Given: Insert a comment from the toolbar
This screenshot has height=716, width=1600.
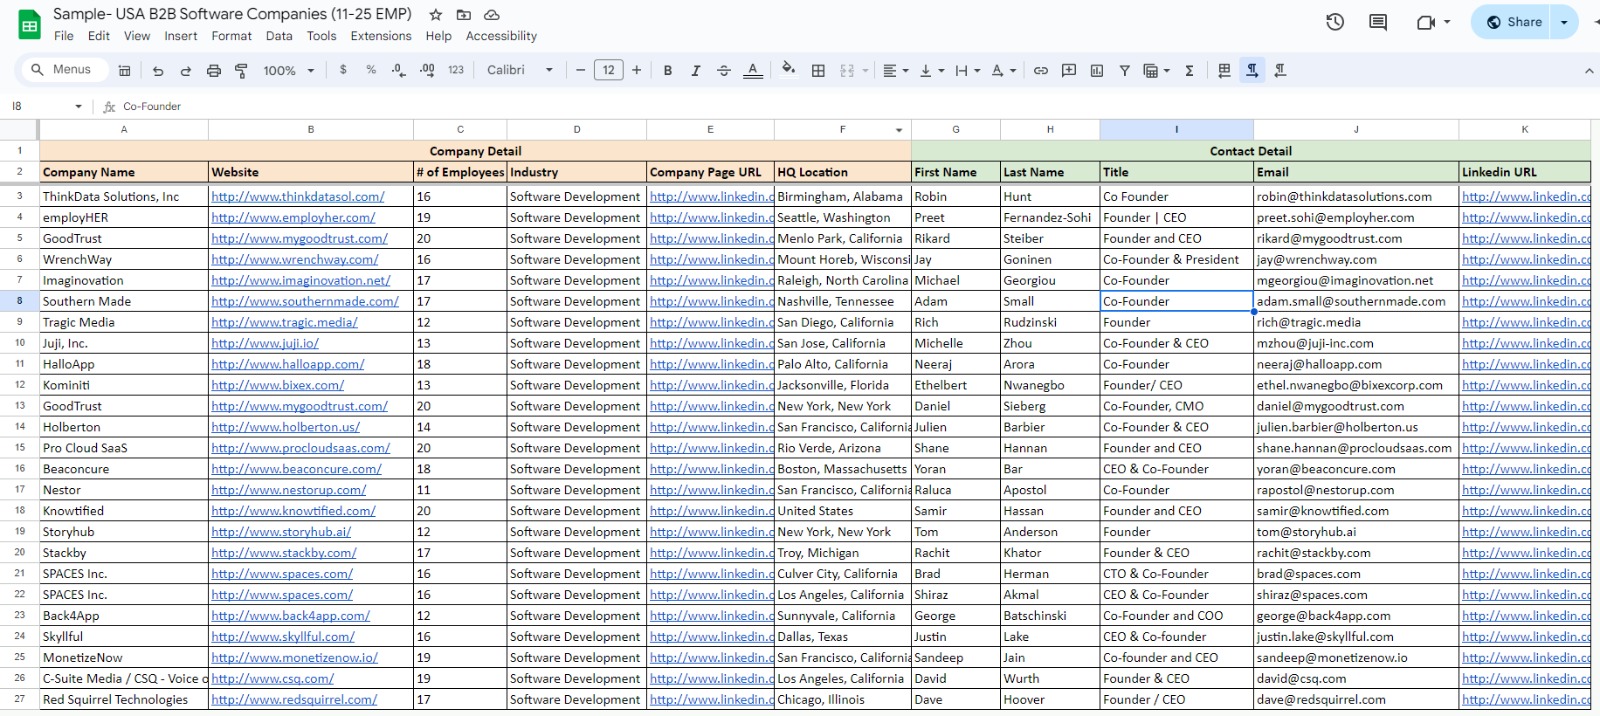Looking at the screenshot, I should pyautogui.click(x=1069, y=70).
